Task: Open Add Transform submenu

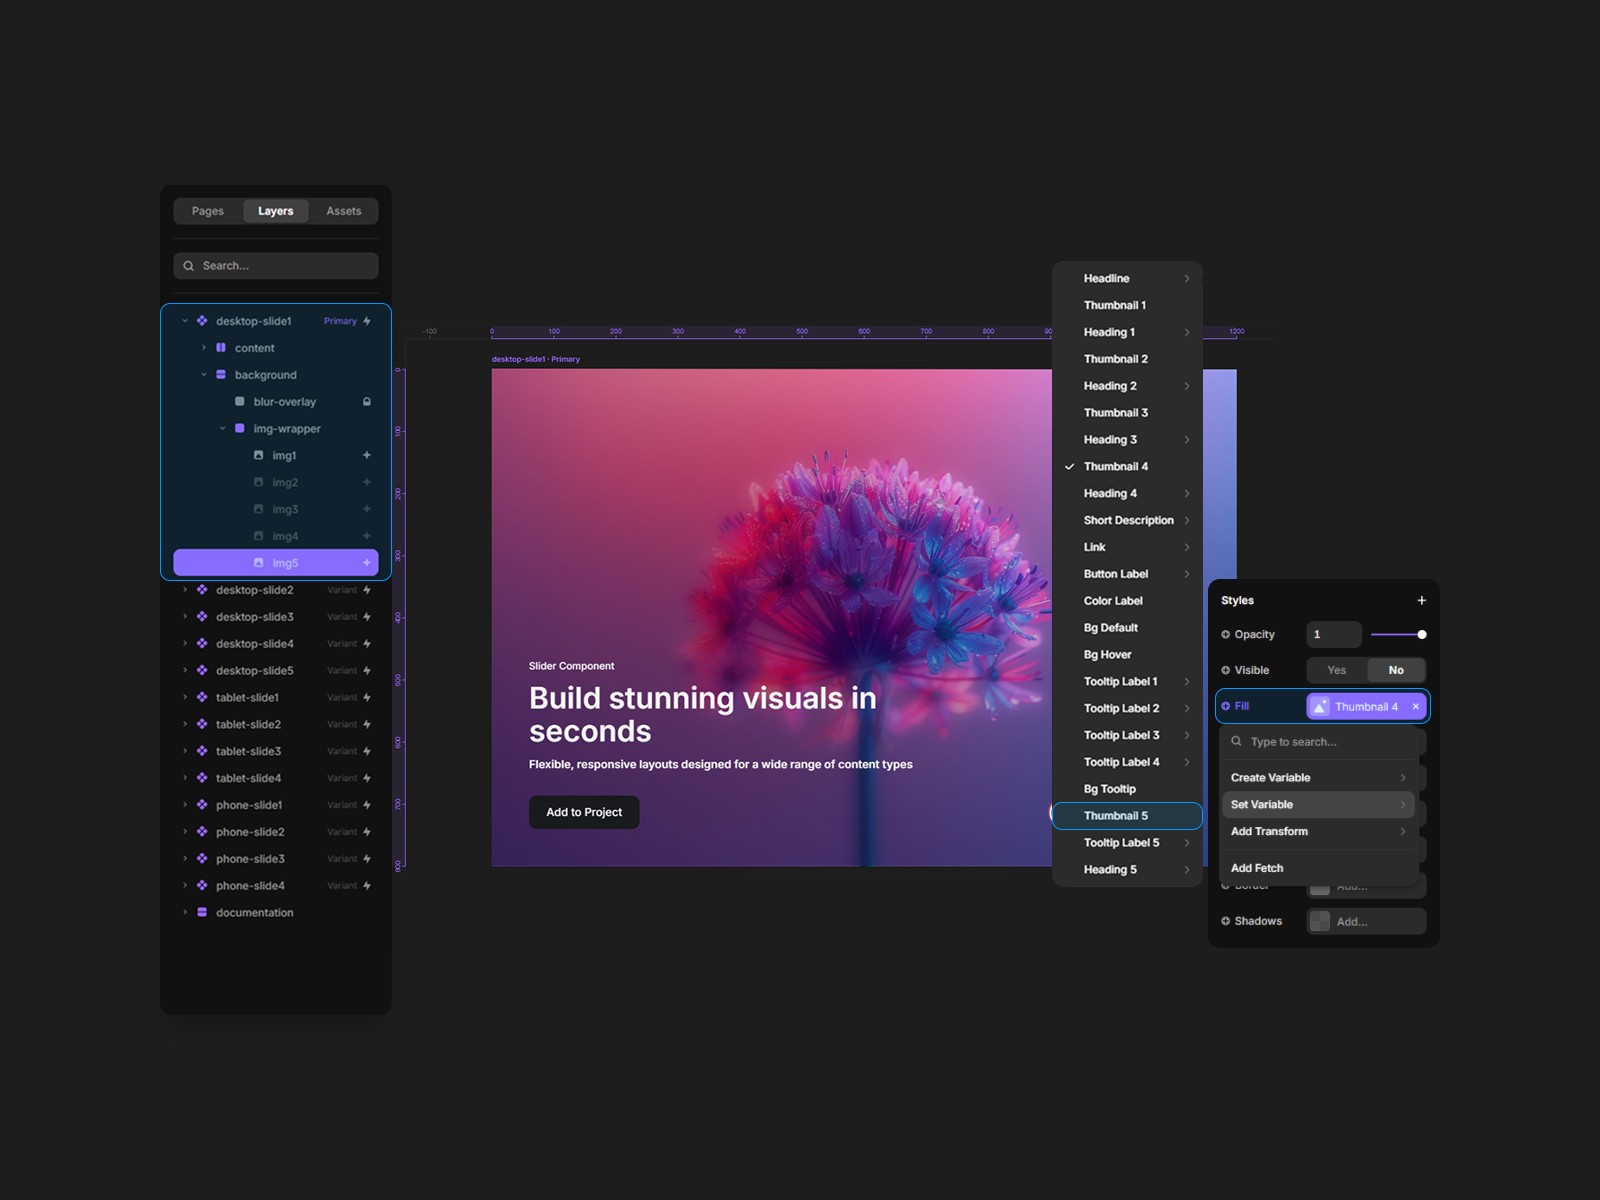Action: pos(1318,832)
